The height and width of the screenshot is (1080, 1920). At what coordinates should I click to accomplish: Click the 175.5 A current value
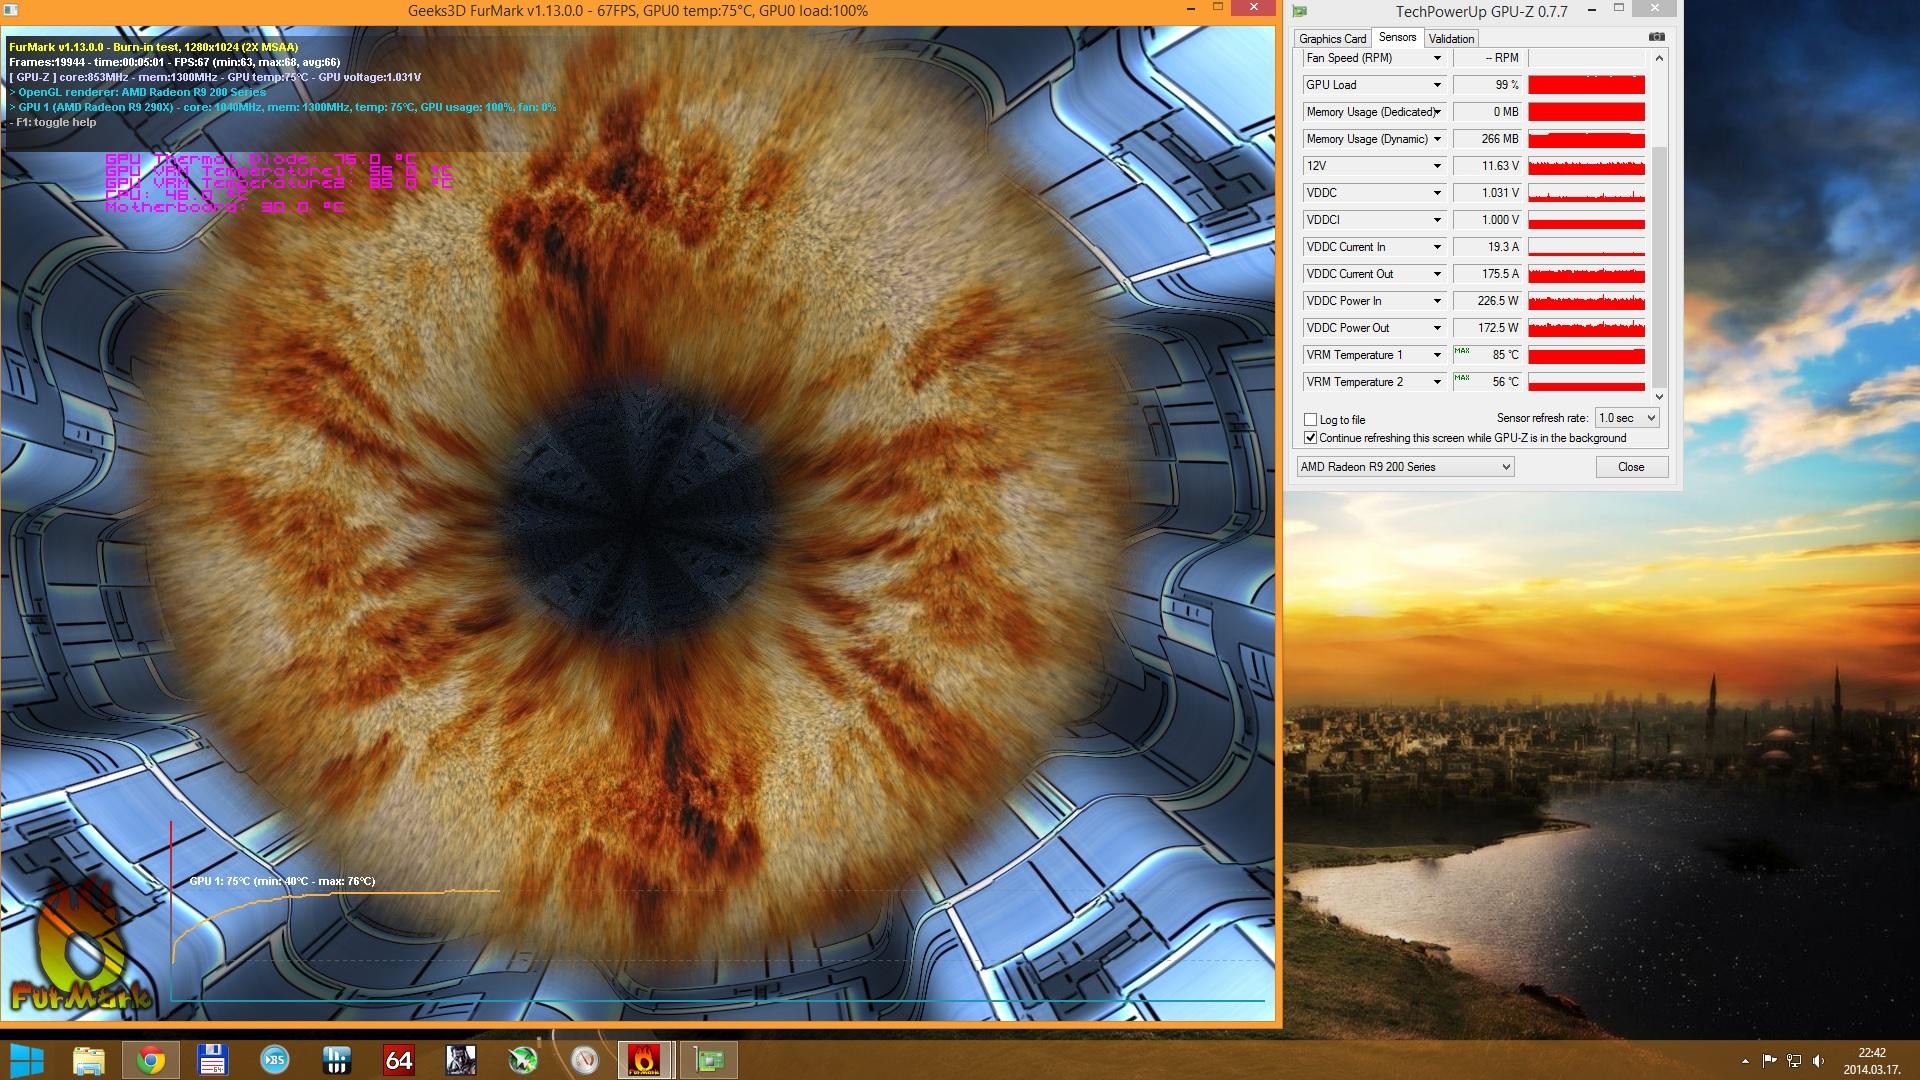tap(1487, 274)
